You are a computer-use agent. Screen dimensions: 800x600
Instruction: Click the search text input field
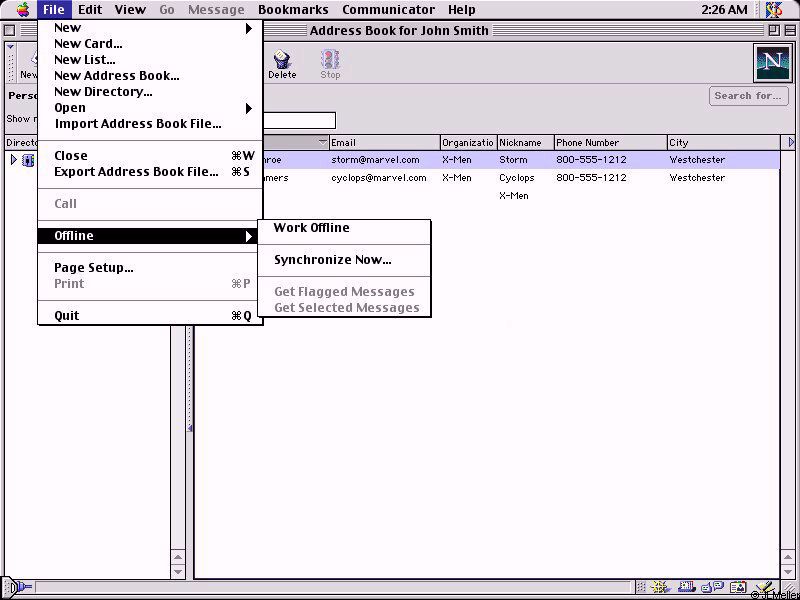(x=300, y=121)
